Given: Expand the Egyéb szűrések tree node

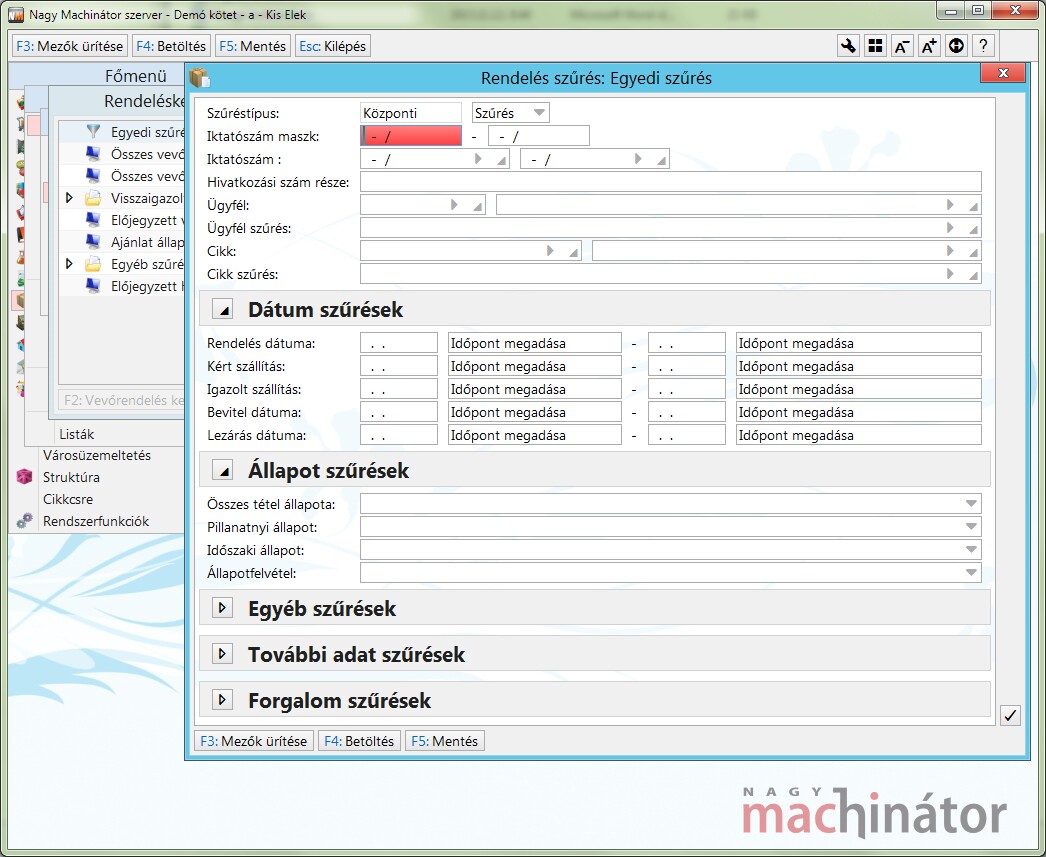Looking at the screenshot, I should coord(69,264).
